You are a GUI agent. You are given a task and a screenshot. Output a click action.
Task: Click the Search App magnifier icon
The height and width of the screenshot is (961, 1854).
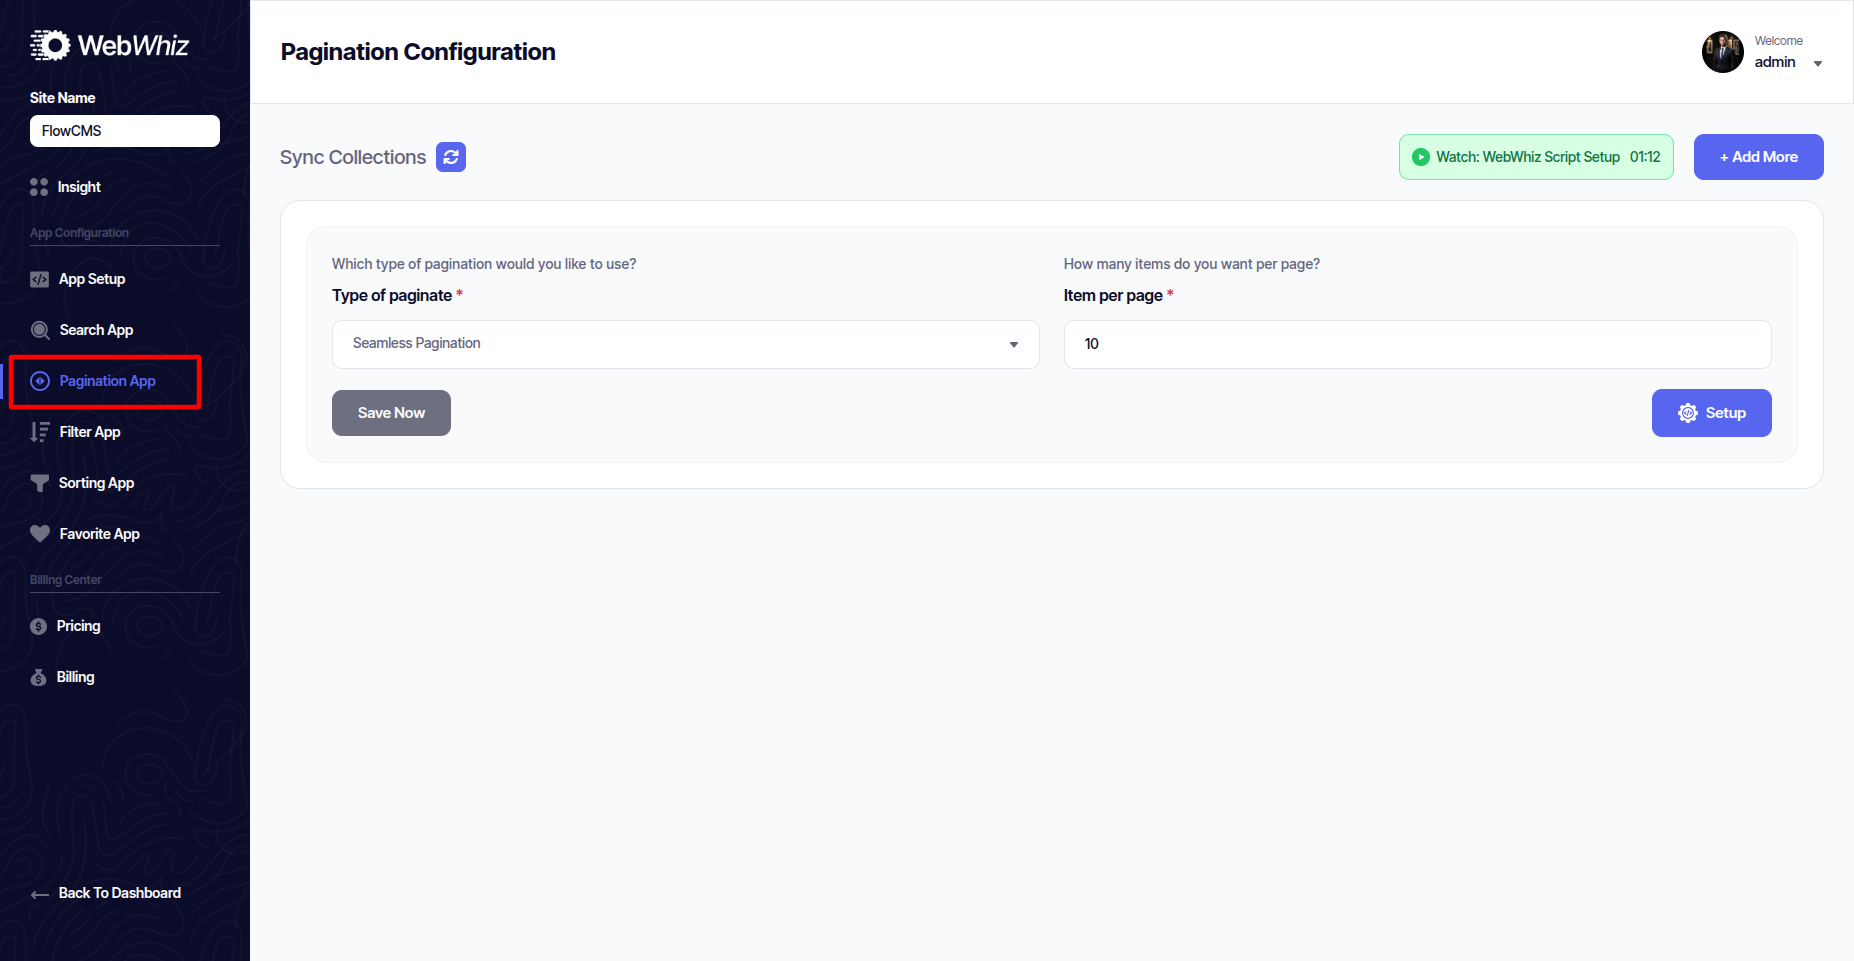[x=40, y=331]
